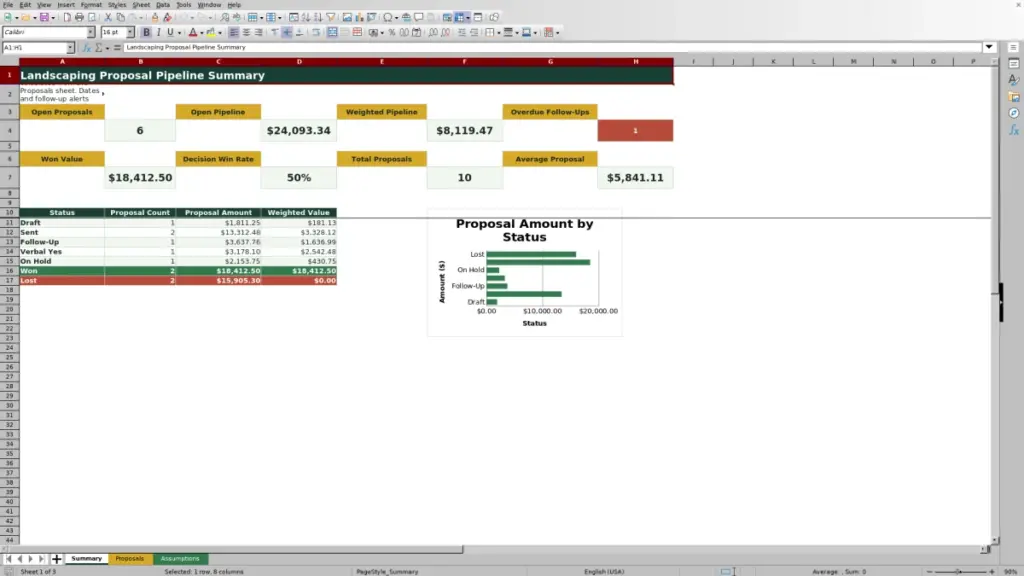Image resolution: width=1024 pixels, height=576 pixels.
Task: Click the Zoom Out minus button
Action: (929, 571)
